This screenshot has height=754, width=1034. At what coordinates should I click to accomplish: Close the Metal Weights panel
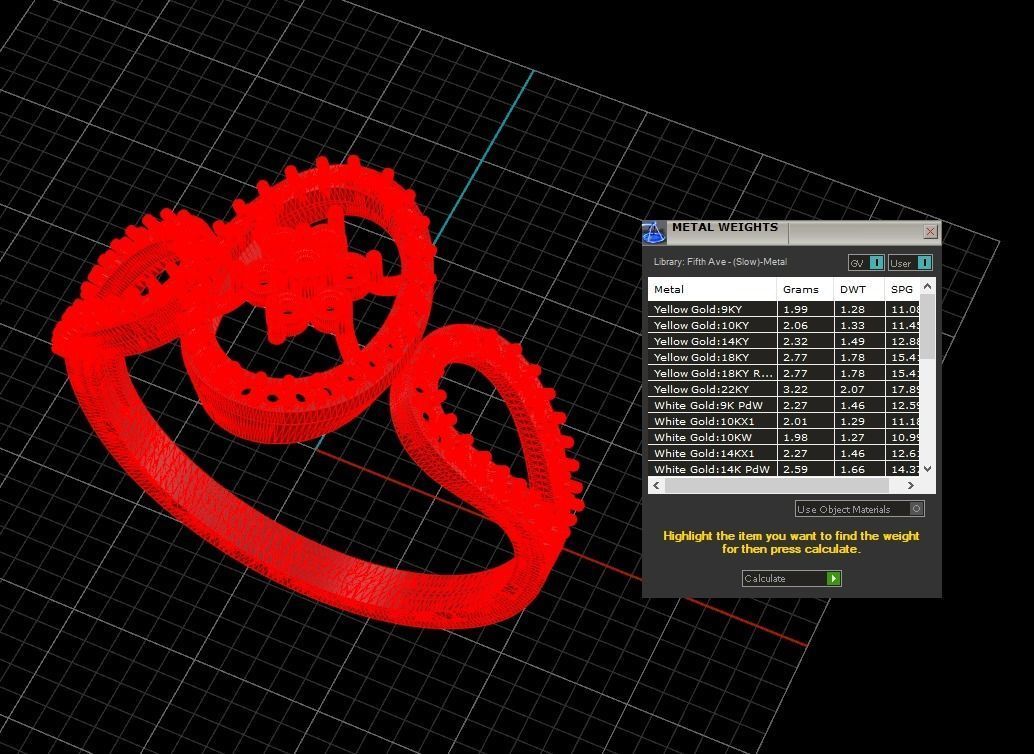(930, 231)
